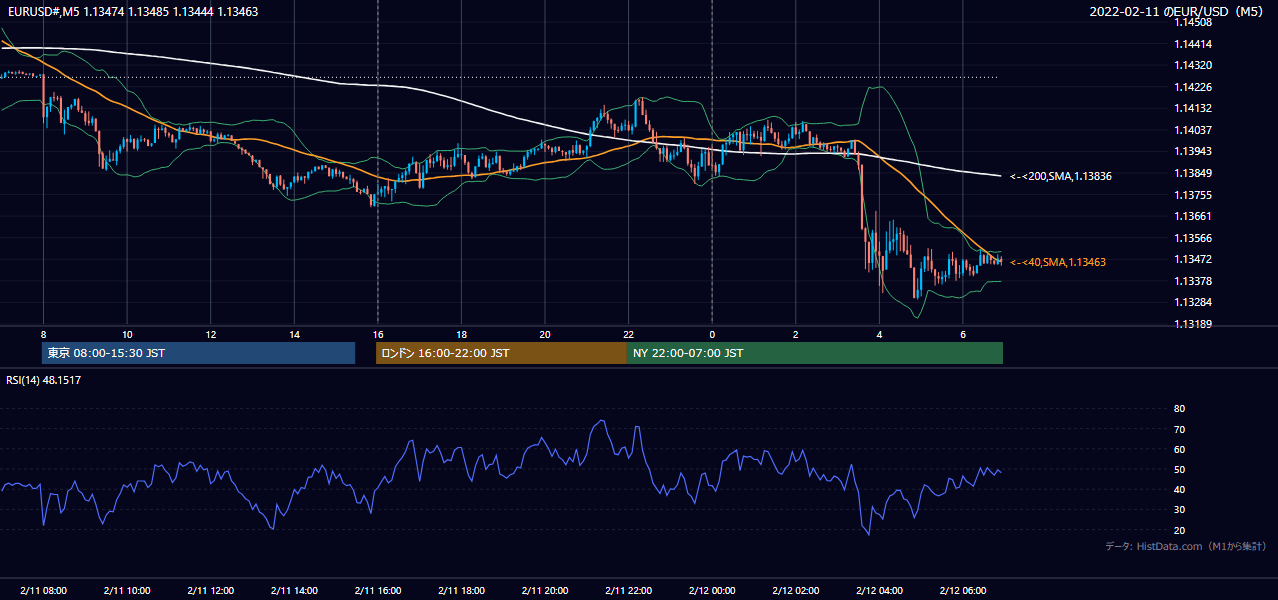Screen dimensions: 1278x600
Task: Click price level 1.13284 on axis
Action: pyautogui.click(x=1193, y=302)
